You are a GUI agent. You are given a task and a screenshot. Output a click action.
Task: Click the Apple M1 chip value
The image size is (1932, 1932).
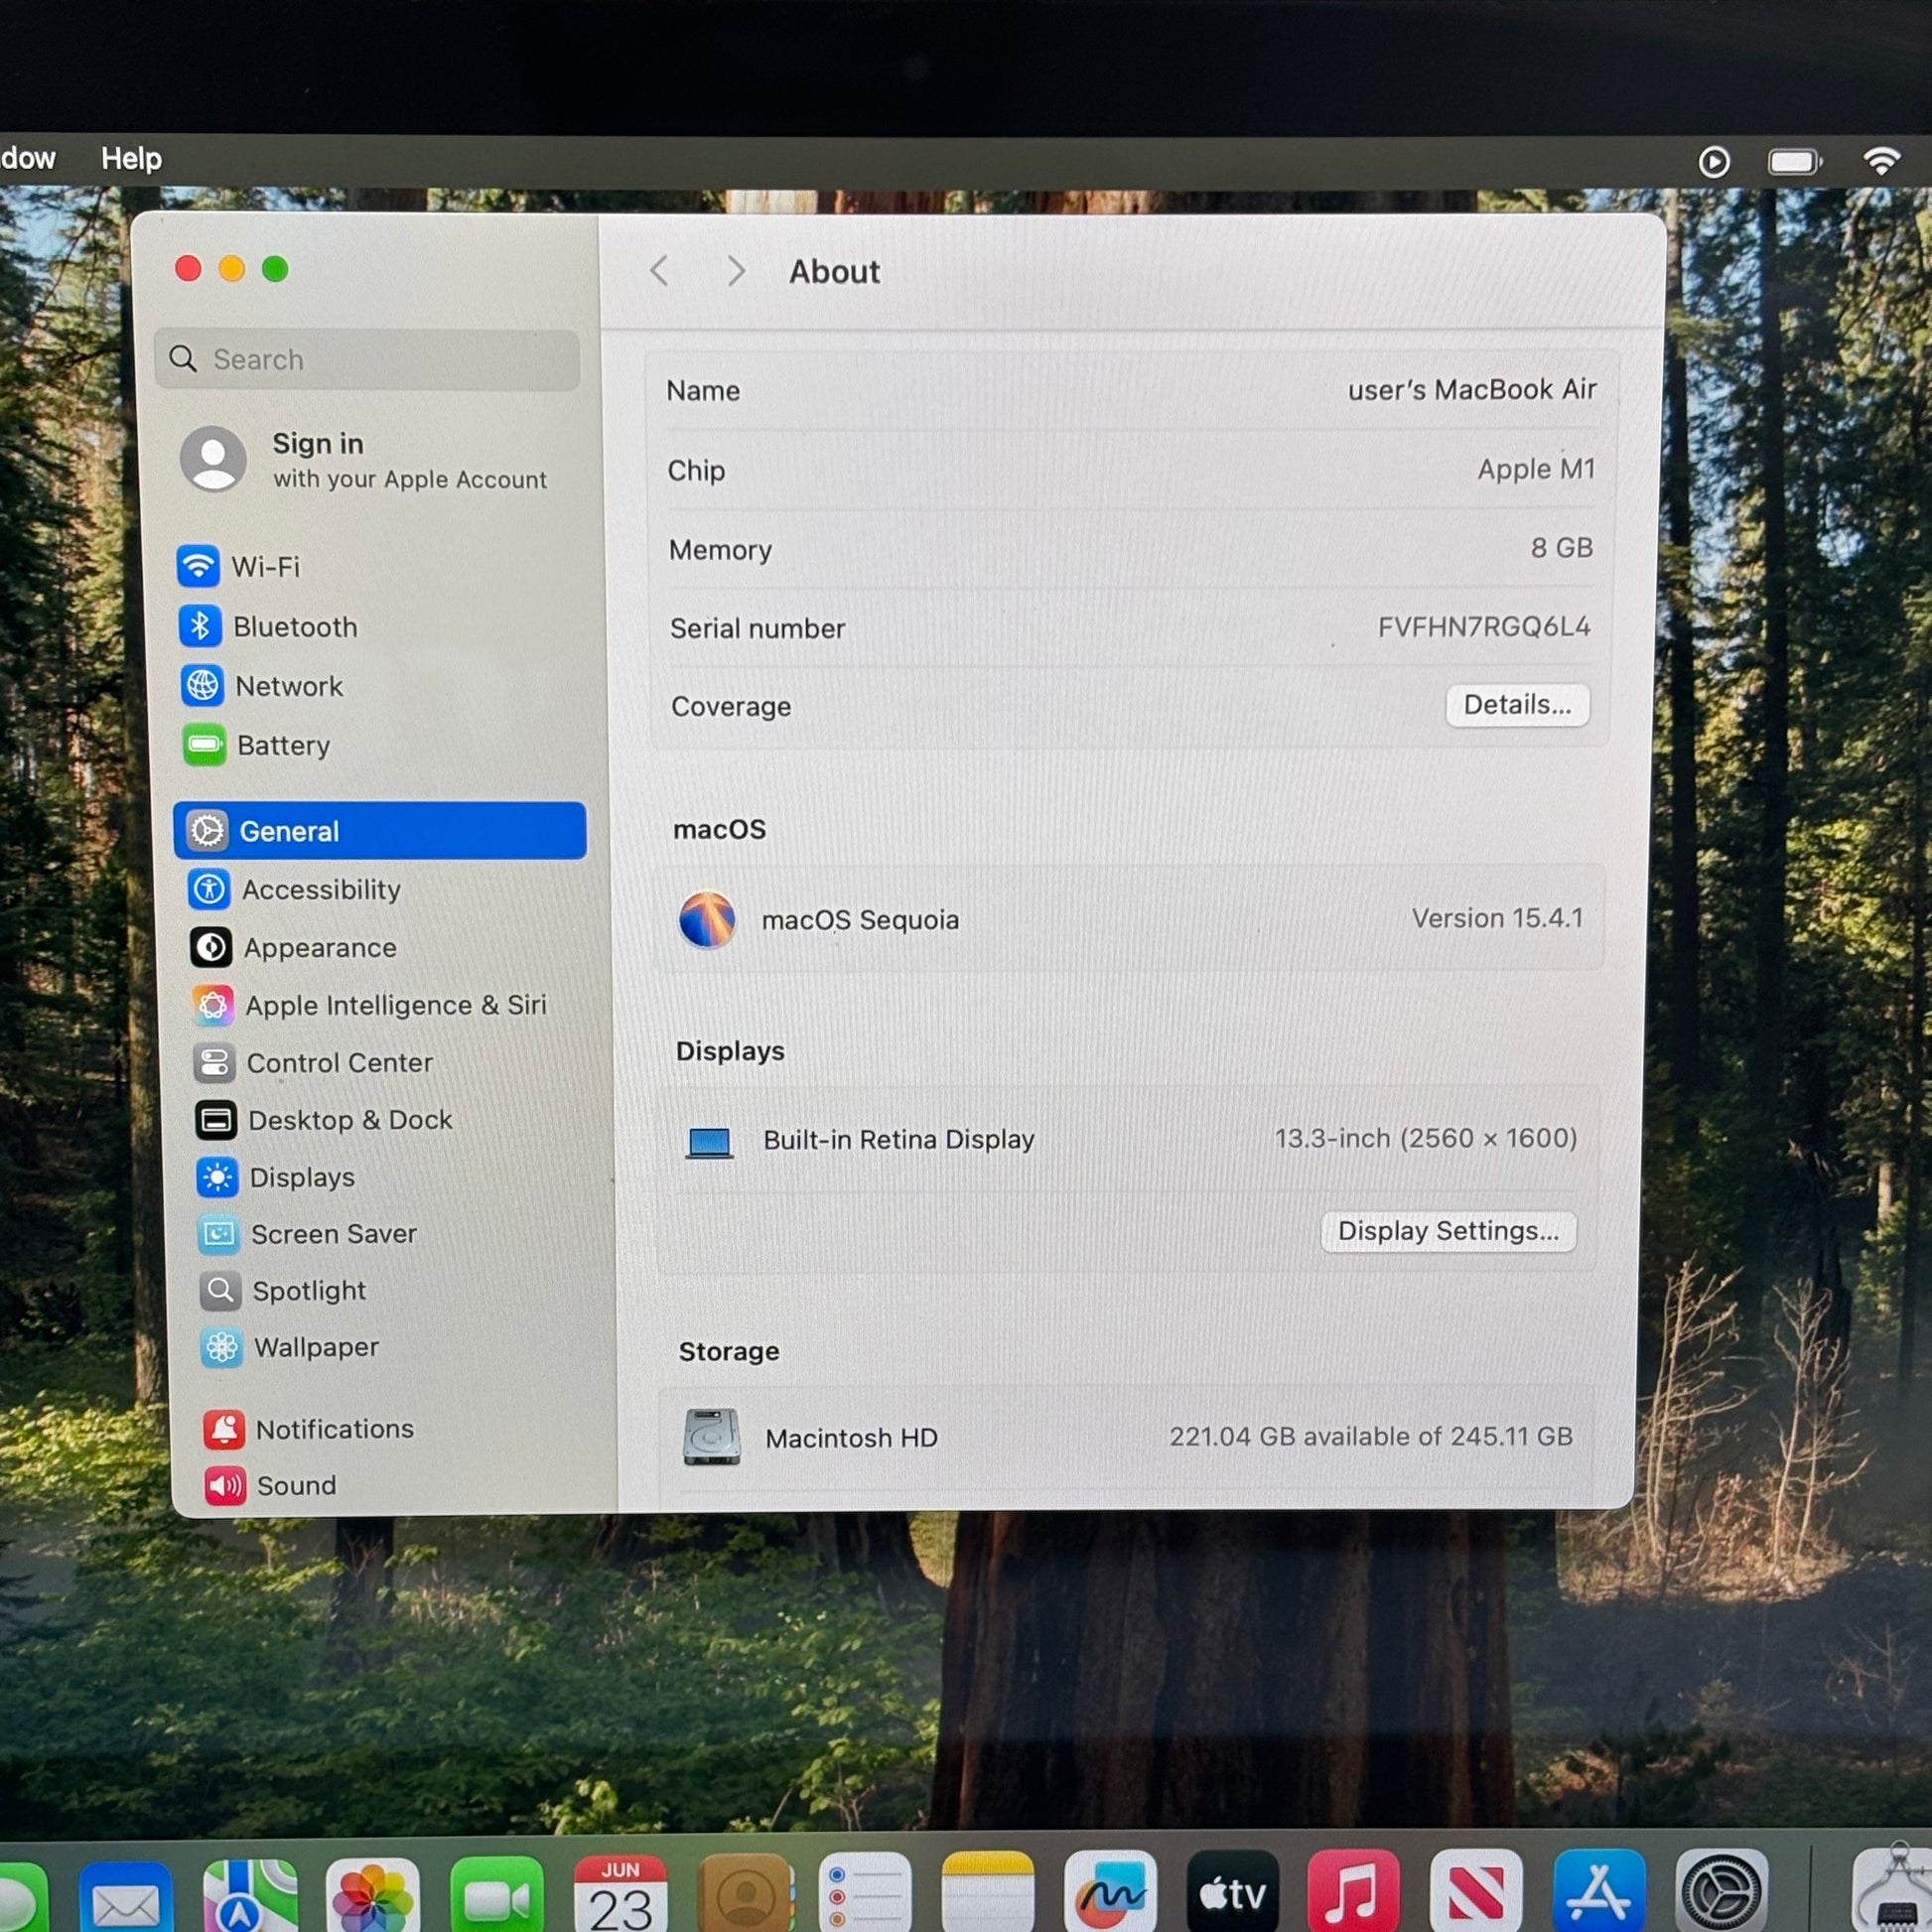tap(1536, 469)
